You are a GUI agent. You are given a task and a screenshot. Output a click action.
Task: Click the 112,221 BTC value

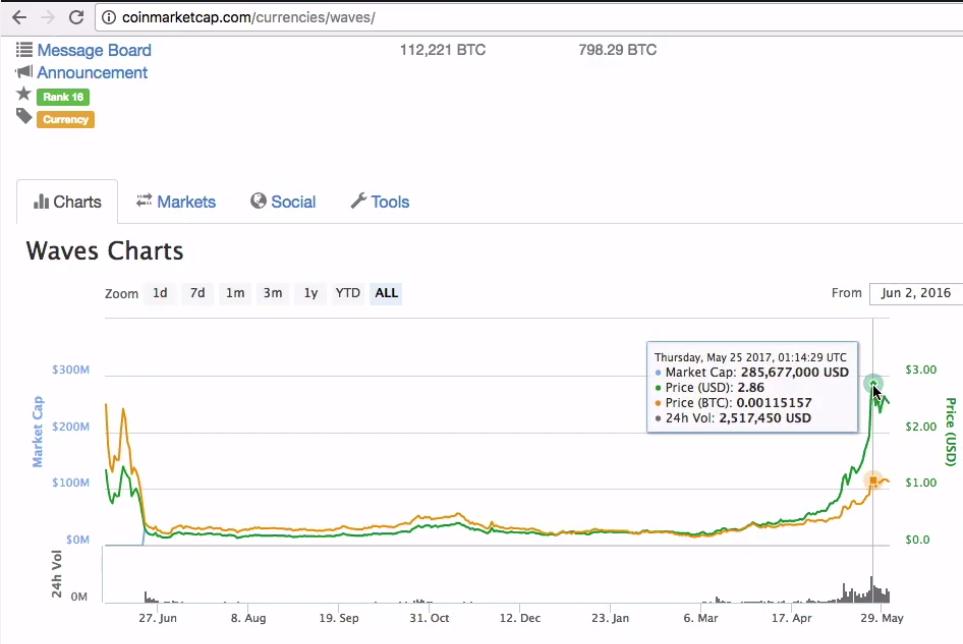pyautogui.click(x=443, y=50)
